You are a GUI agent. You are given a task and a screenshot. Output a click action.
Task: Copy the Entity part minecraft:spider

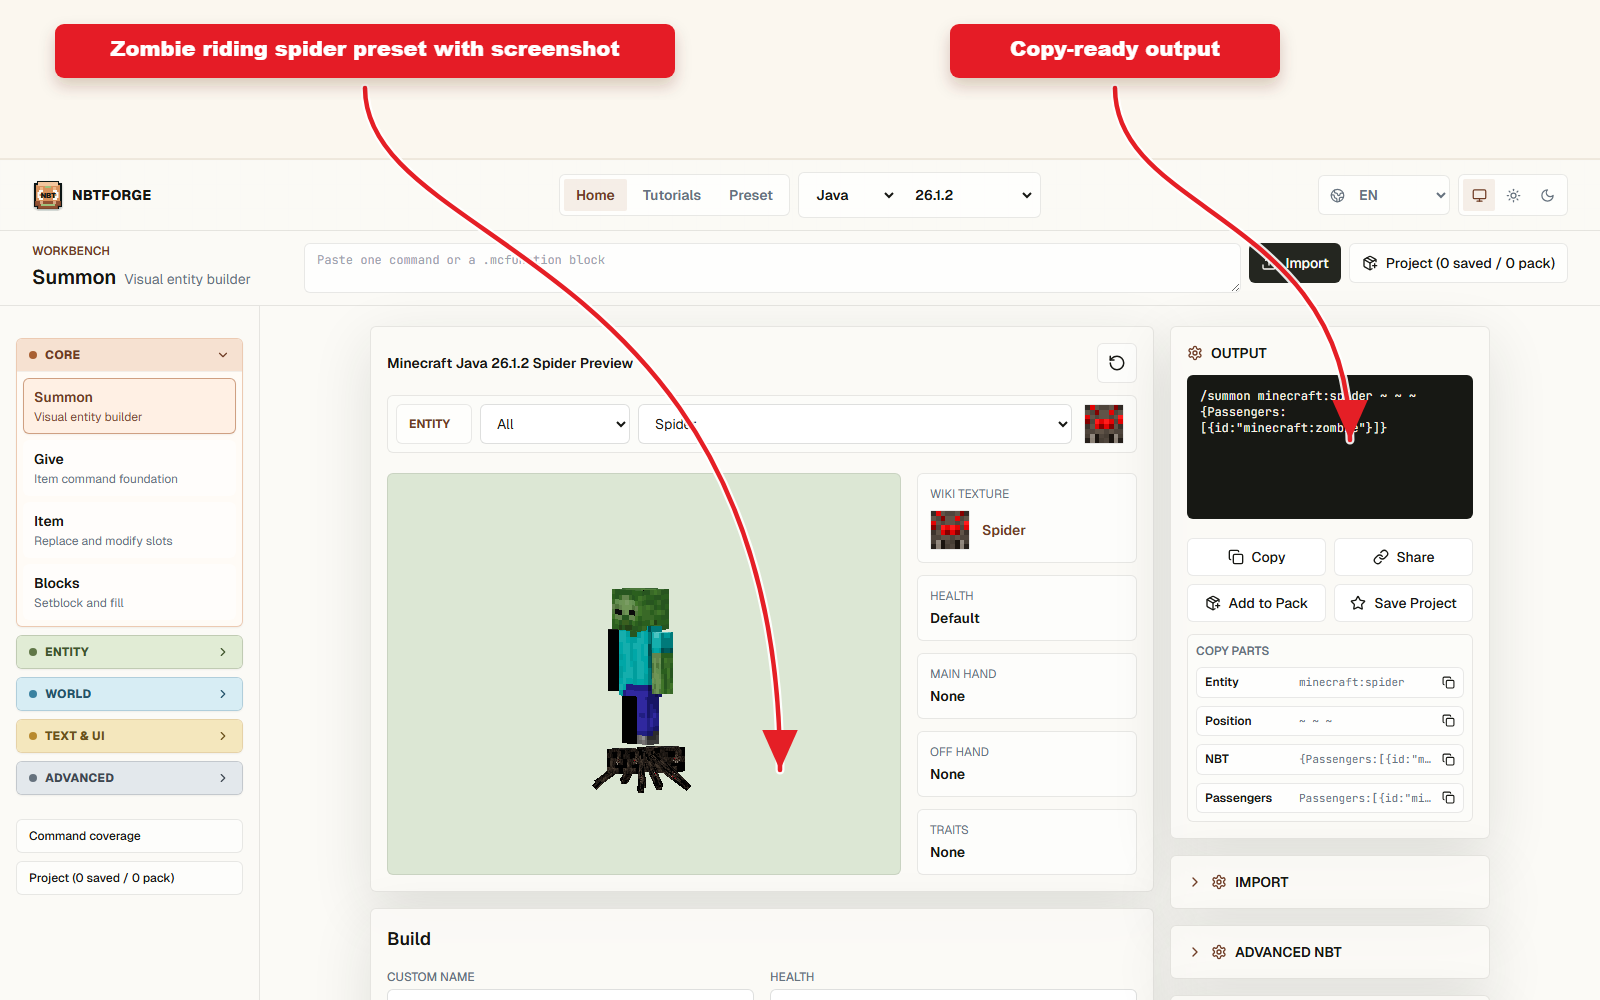(x=1448, y=682)
